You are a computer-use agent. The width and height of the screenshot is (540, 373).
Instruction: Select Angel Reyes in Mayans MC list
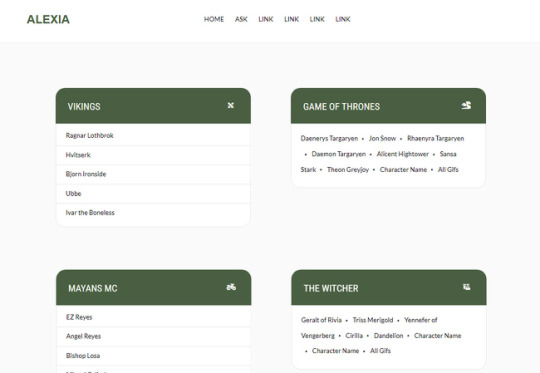(x=154, y=336)
